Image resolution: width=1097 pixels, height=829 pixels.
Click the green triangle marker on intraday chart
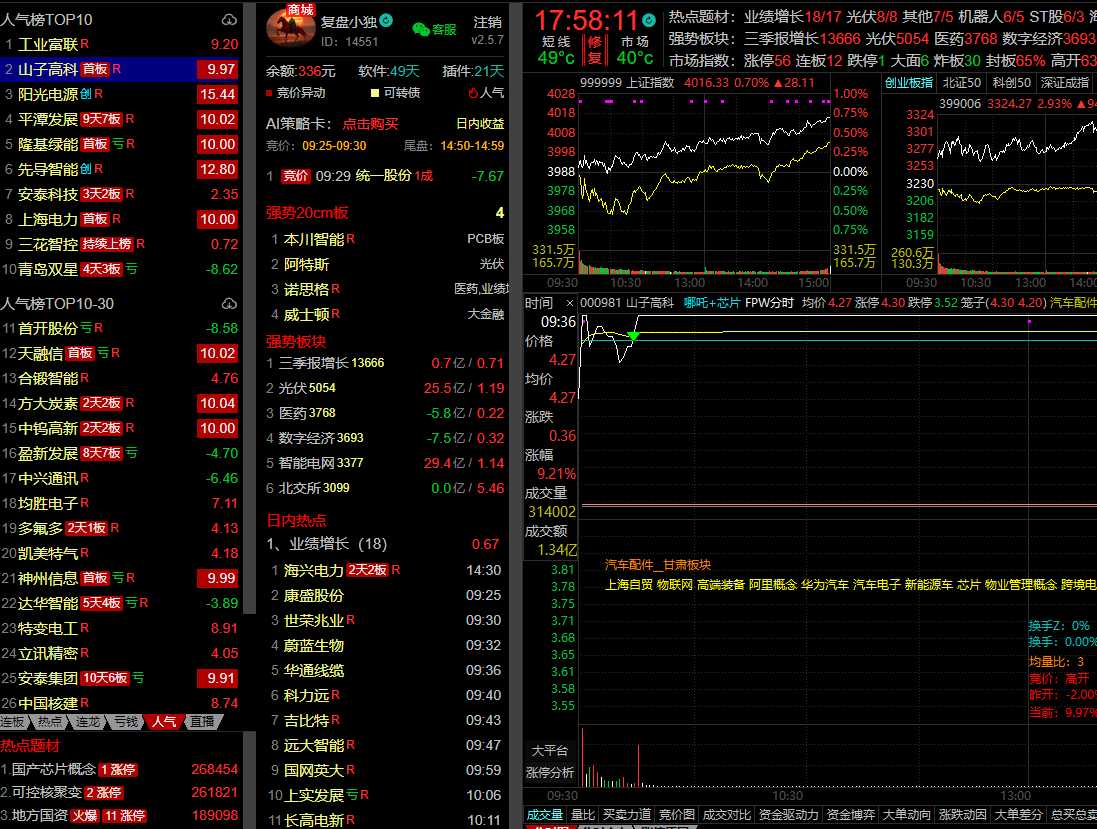633,336
